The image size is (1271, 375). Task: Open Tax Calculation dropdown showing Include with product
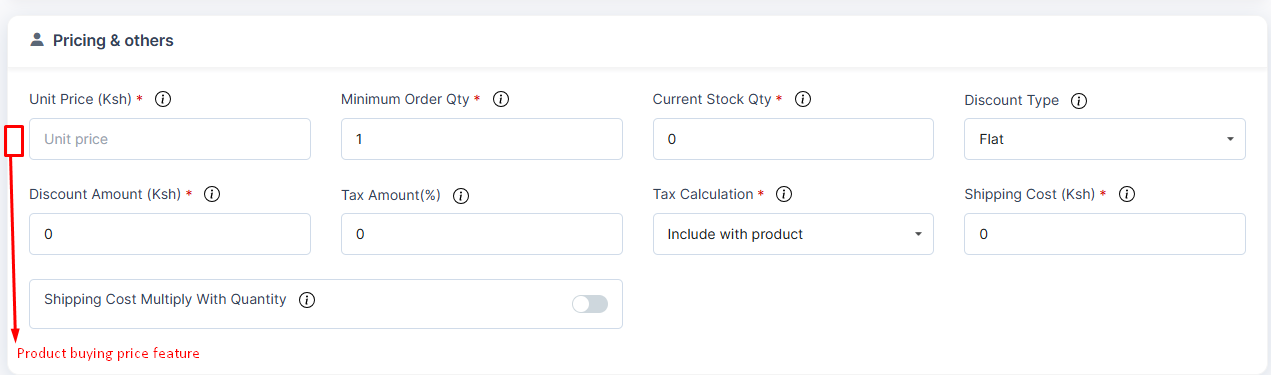click(793, 234)
